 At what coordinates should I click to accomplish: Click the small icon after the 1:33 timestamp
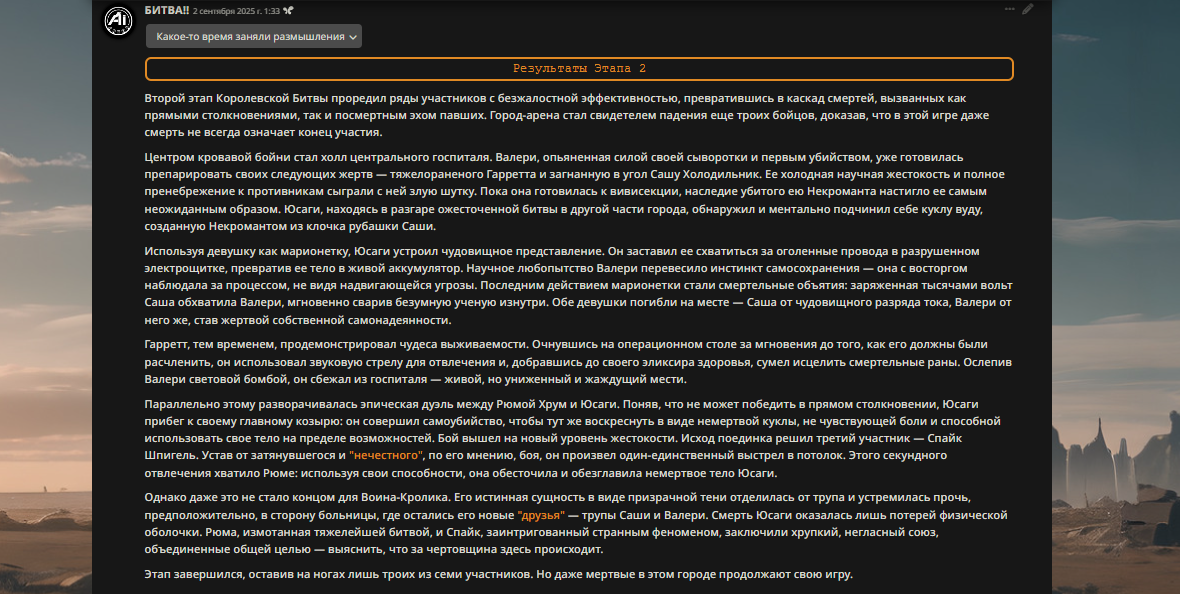[288, 11]
